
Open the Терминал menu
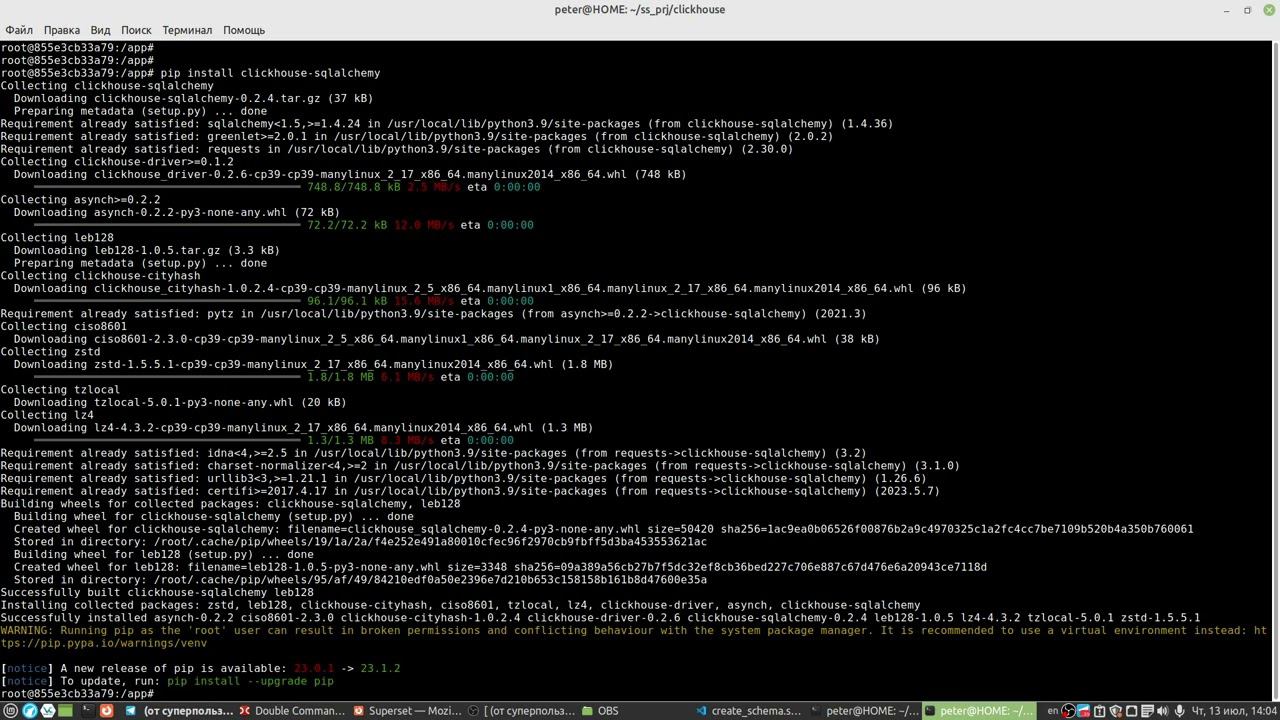click(187, 30)
